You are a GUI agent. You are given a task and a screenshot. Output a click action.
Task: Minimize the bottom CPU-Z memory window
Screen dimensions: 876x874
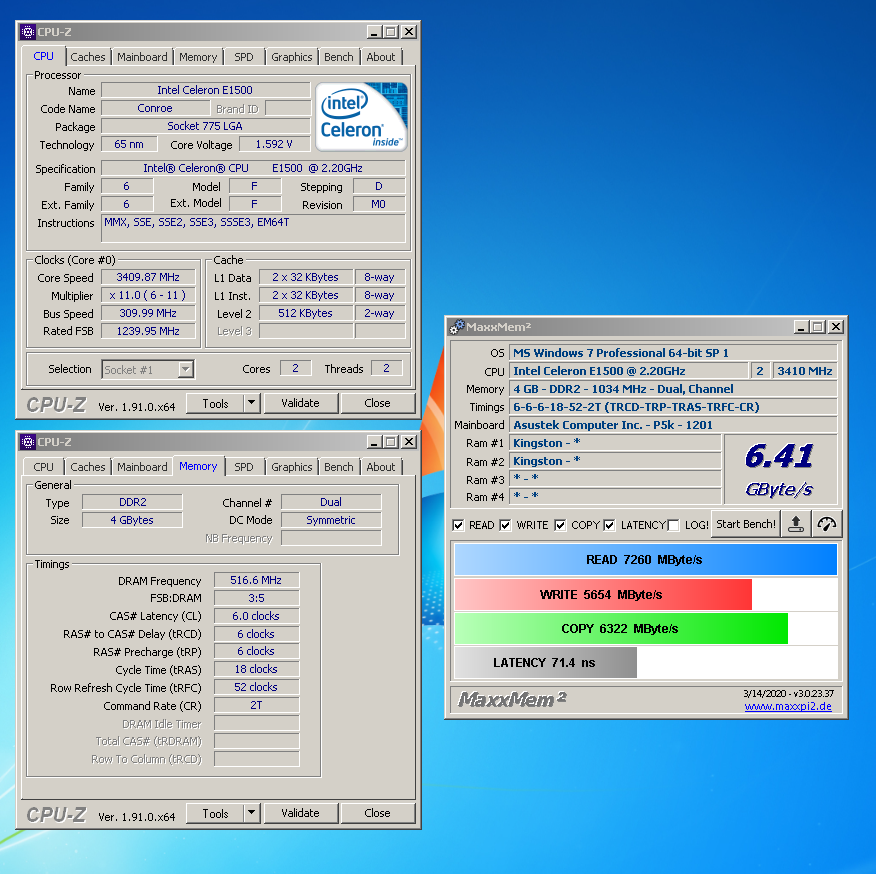374,442
